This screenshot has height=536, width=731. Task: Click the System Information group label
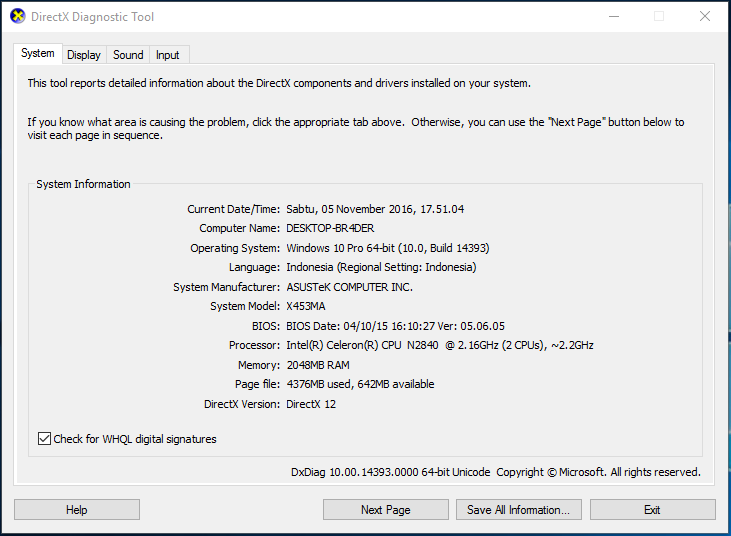pos(83,184)
